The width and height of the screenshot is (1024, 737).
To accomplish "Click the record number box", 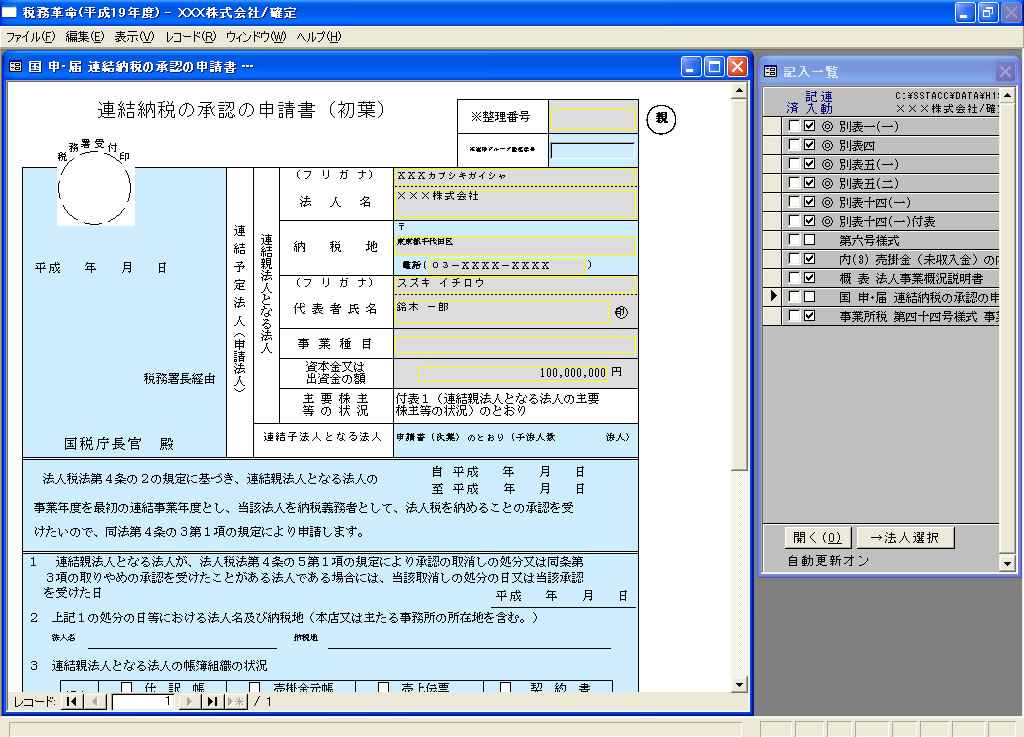I will coord(143,701).
